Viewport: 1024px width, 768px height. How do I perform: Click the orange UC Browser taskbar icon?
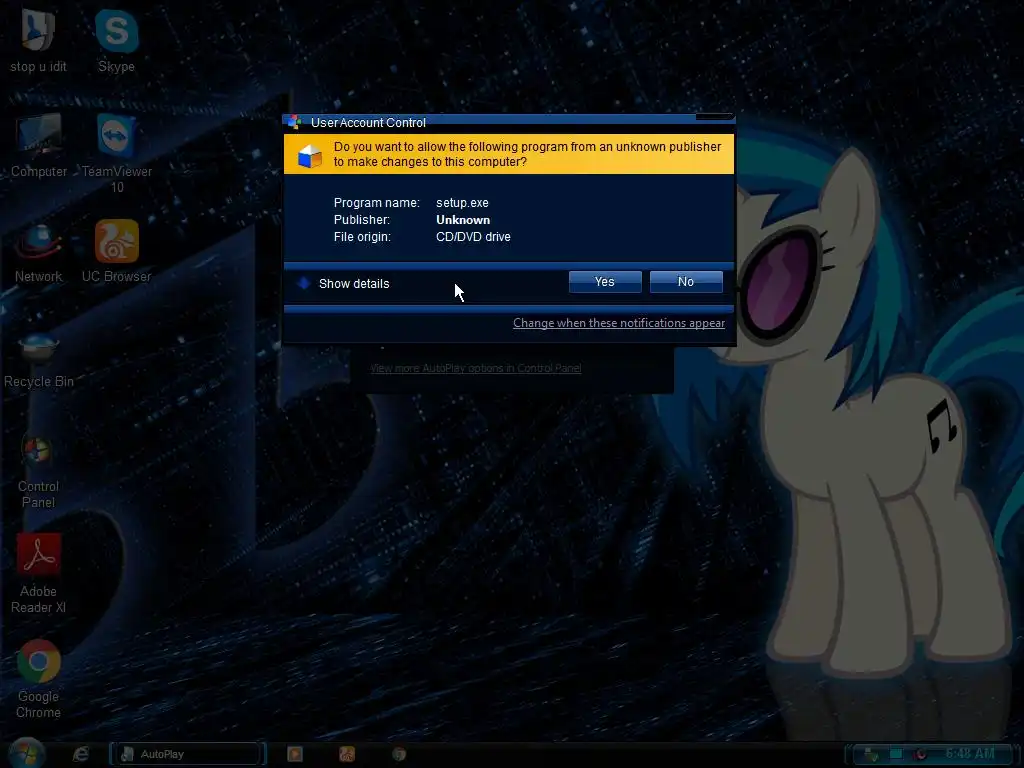pos(347,754)
